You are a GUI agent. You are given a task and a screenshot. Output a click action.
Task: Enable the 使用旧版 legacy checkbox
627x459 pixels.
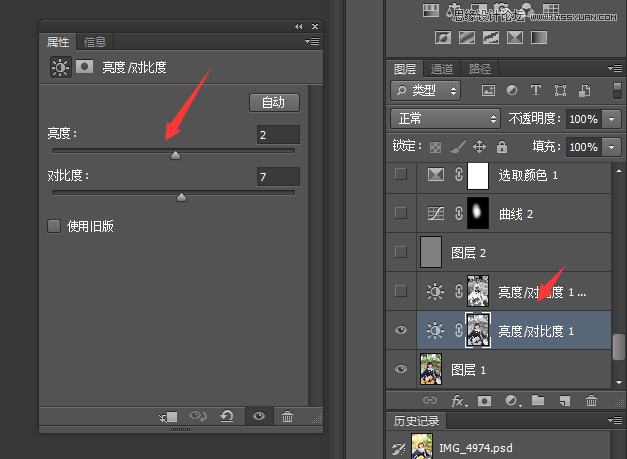tap(54, 226)
